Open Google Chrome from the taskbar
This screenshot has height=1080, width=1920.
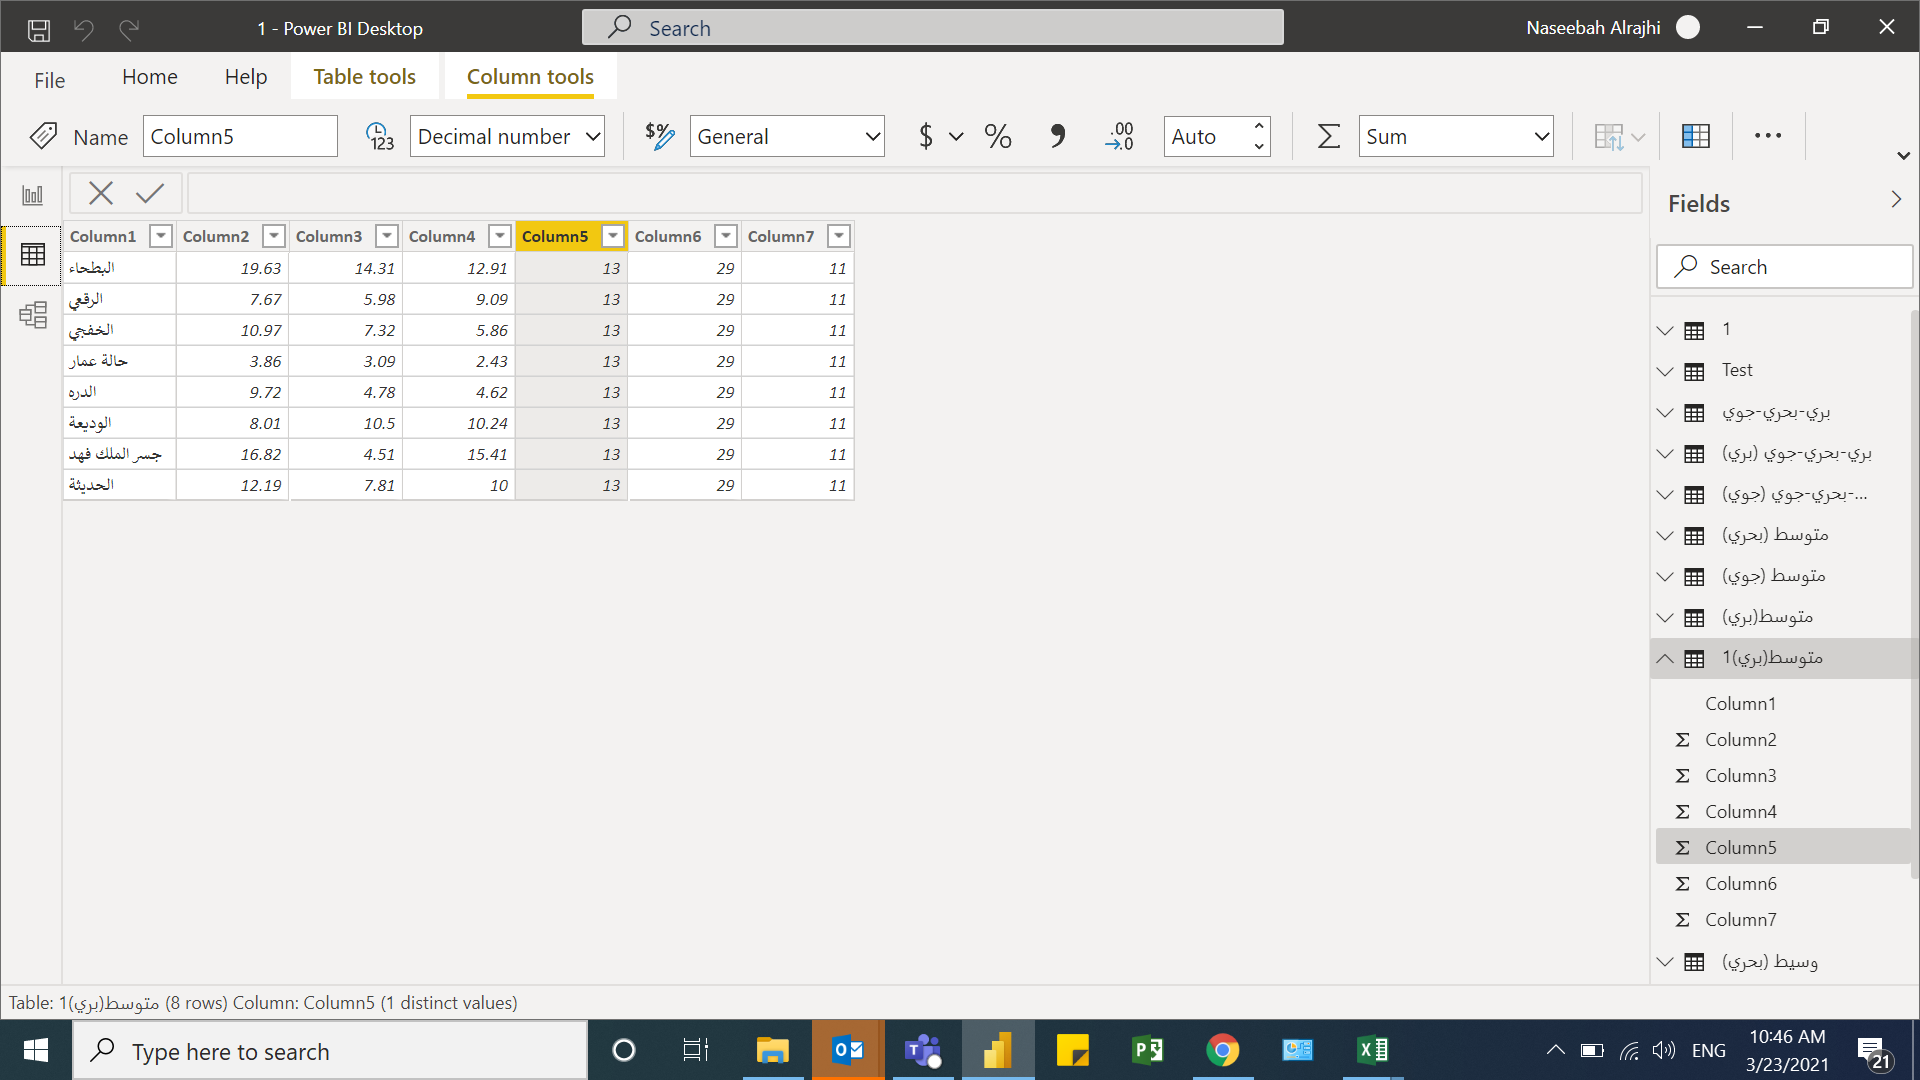click(x=1223, y=1050)
